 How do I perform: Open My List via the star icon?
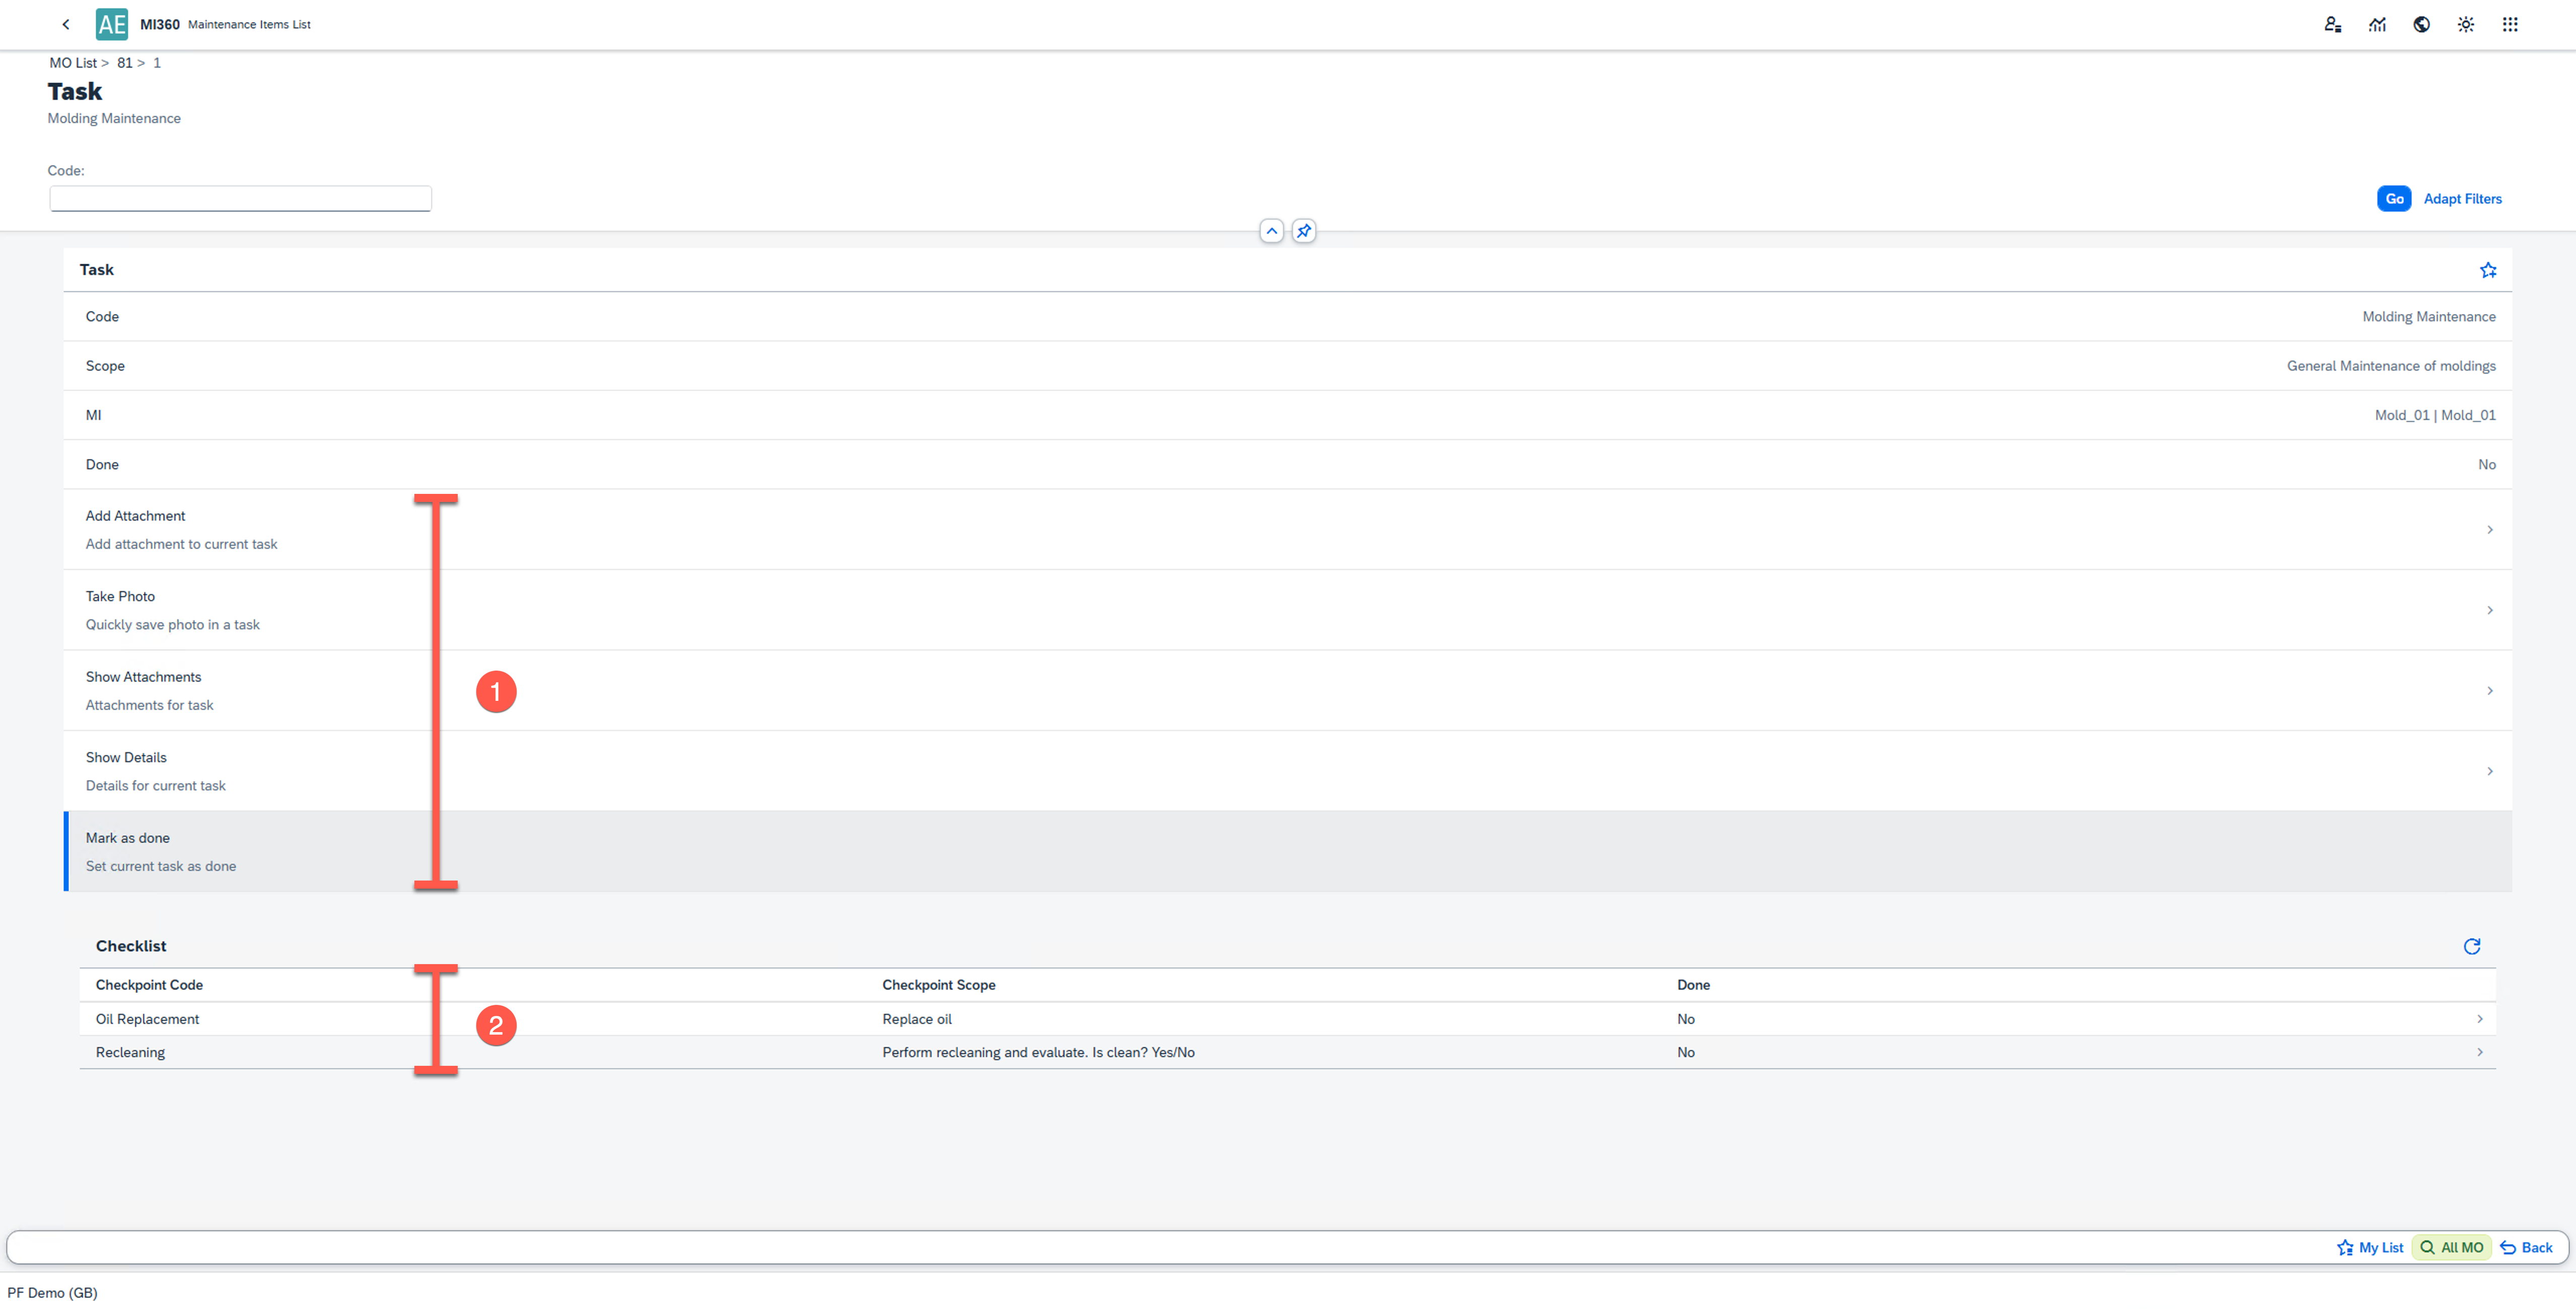(2370, 1247)
